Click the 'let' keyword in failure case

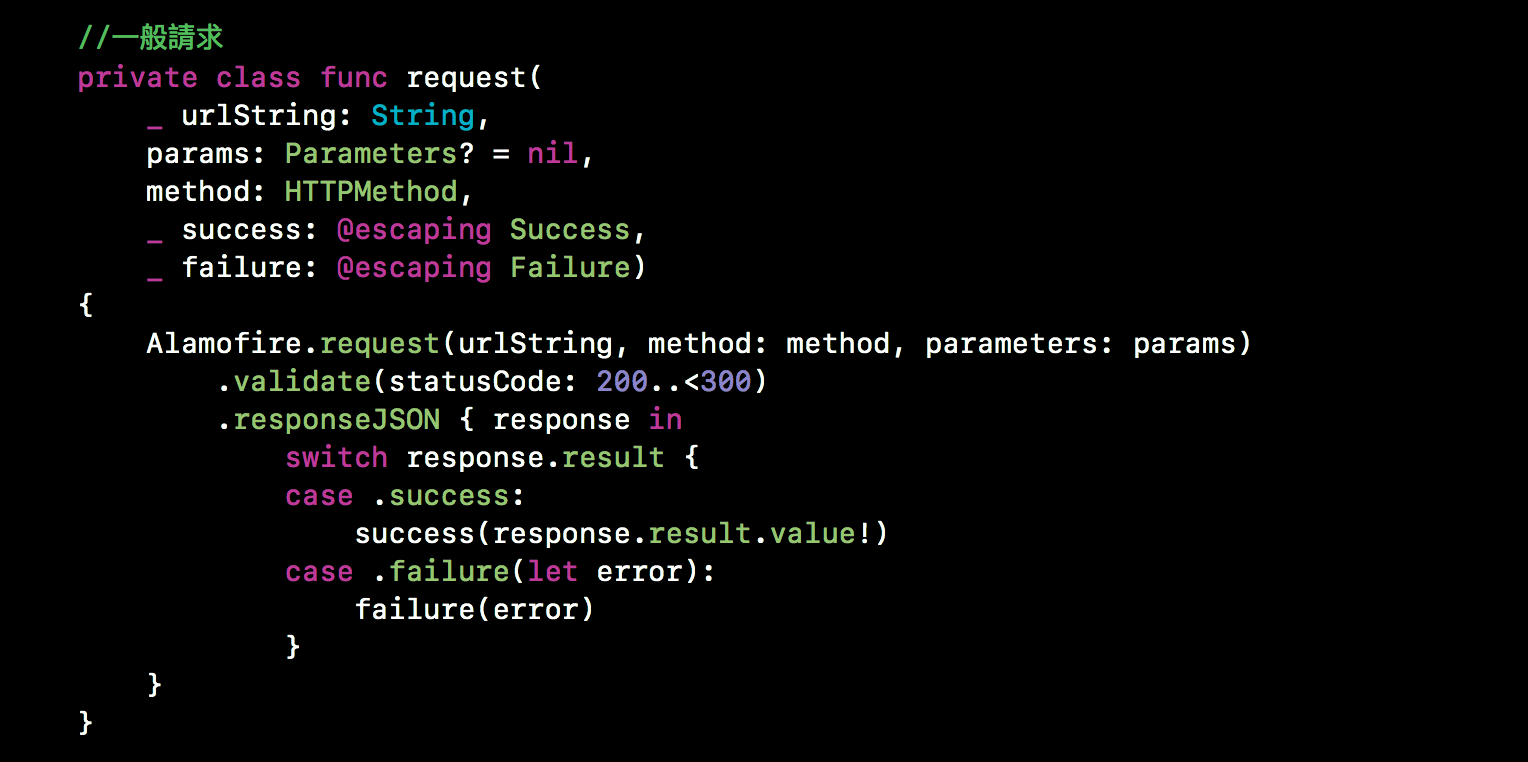[553, 572]
